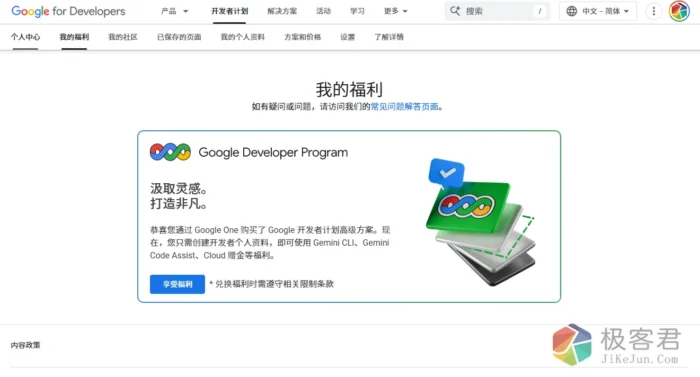Open the Google for Developers home logo
700x377 pixels.
pyautogui.click(x=68, y=11)
